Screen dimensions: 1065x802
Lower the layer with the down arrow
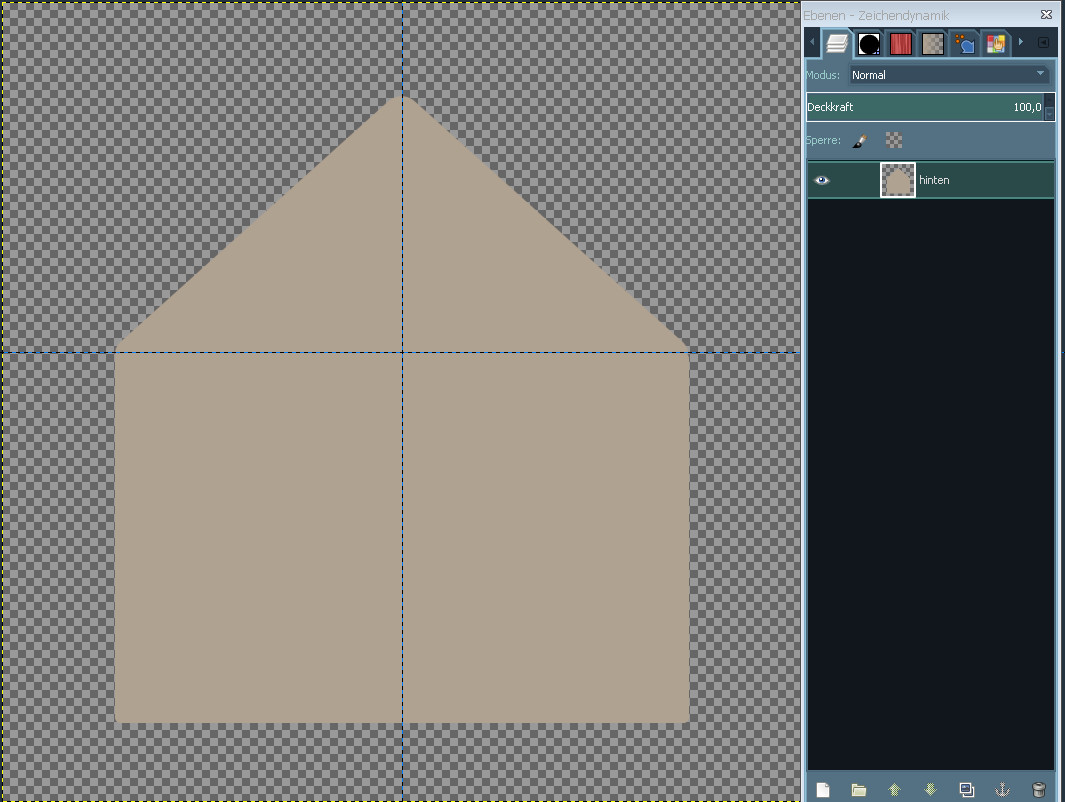930,789
